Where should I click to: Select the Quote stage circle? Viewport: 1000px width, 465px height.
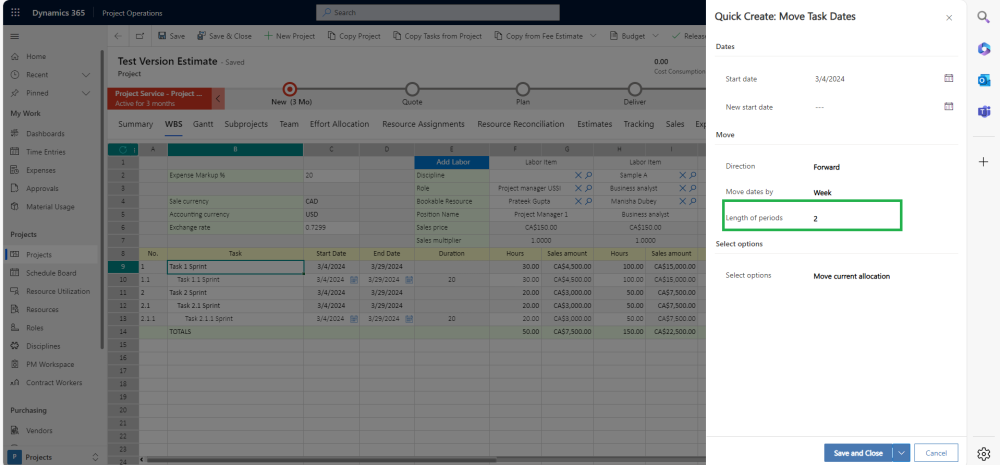pos(412,89)
